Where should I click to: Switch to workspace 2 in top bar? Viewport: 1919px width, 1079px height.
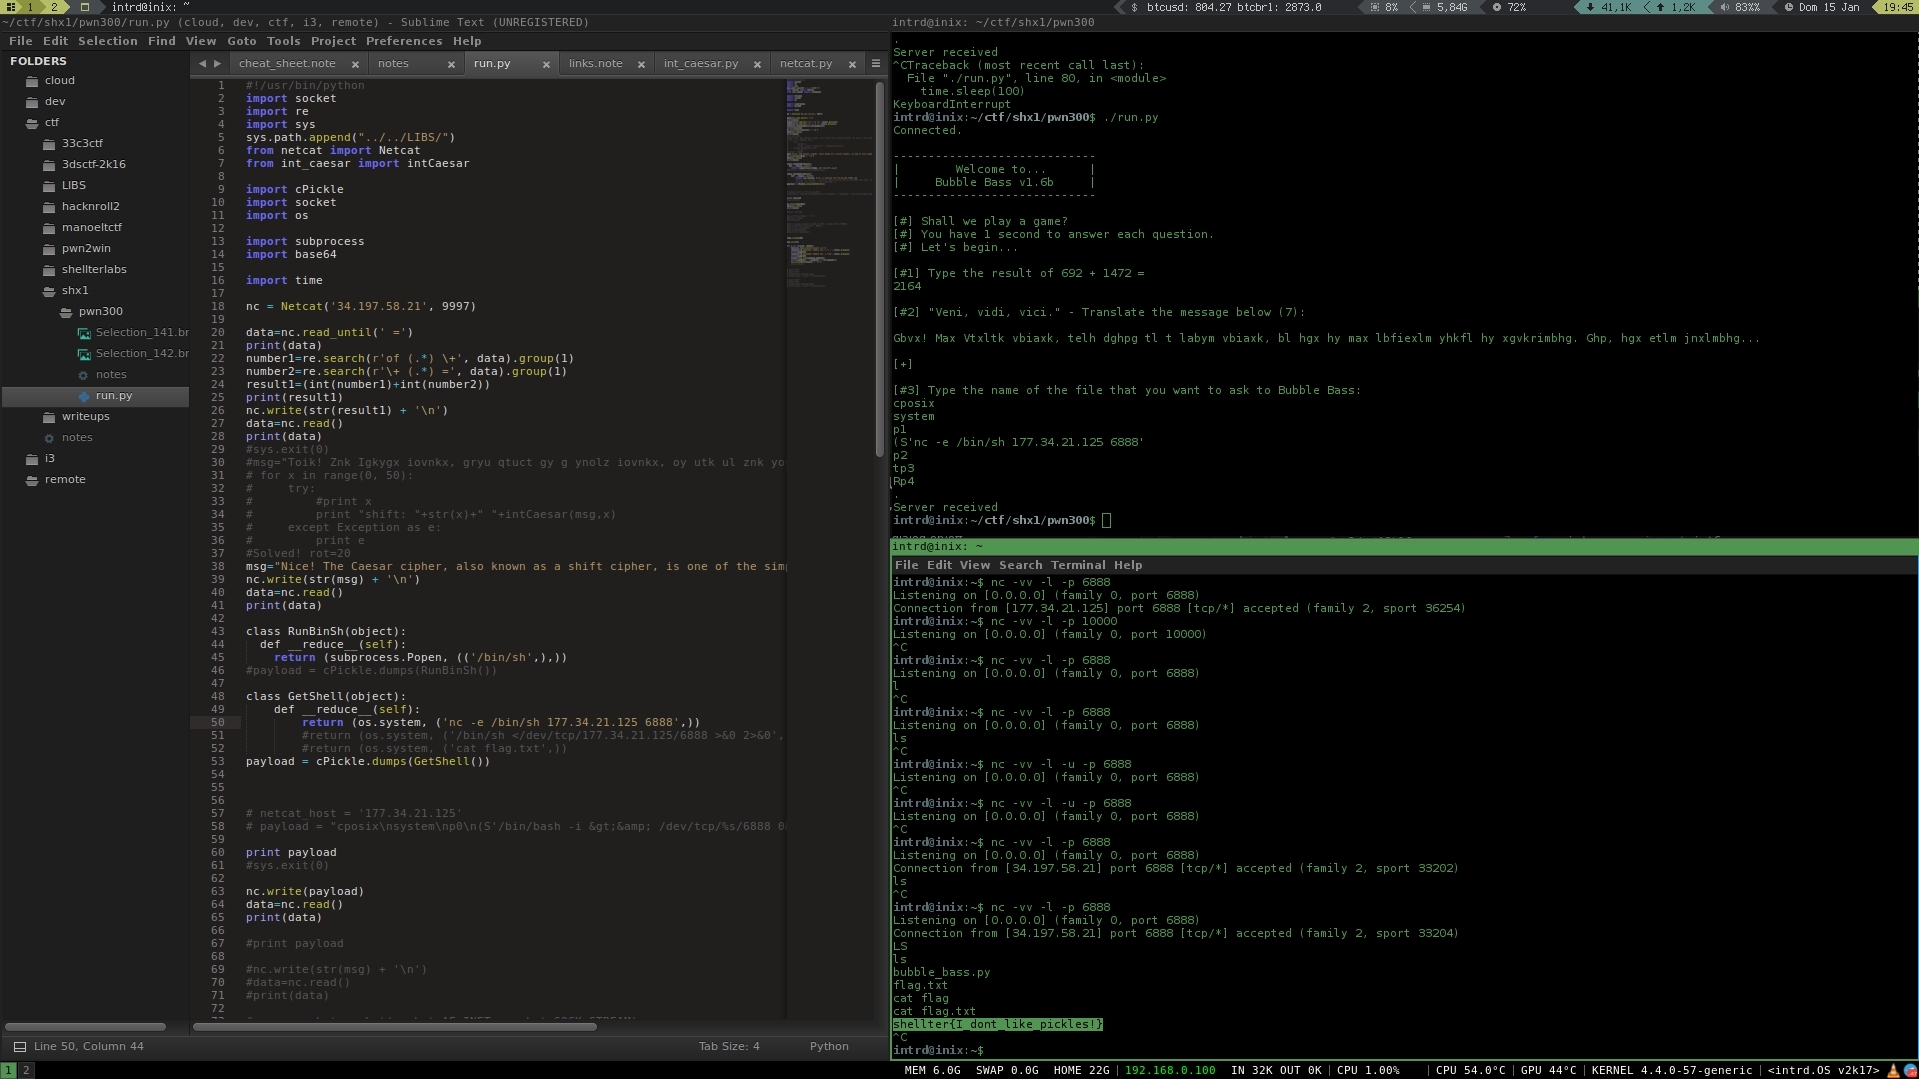55,7
